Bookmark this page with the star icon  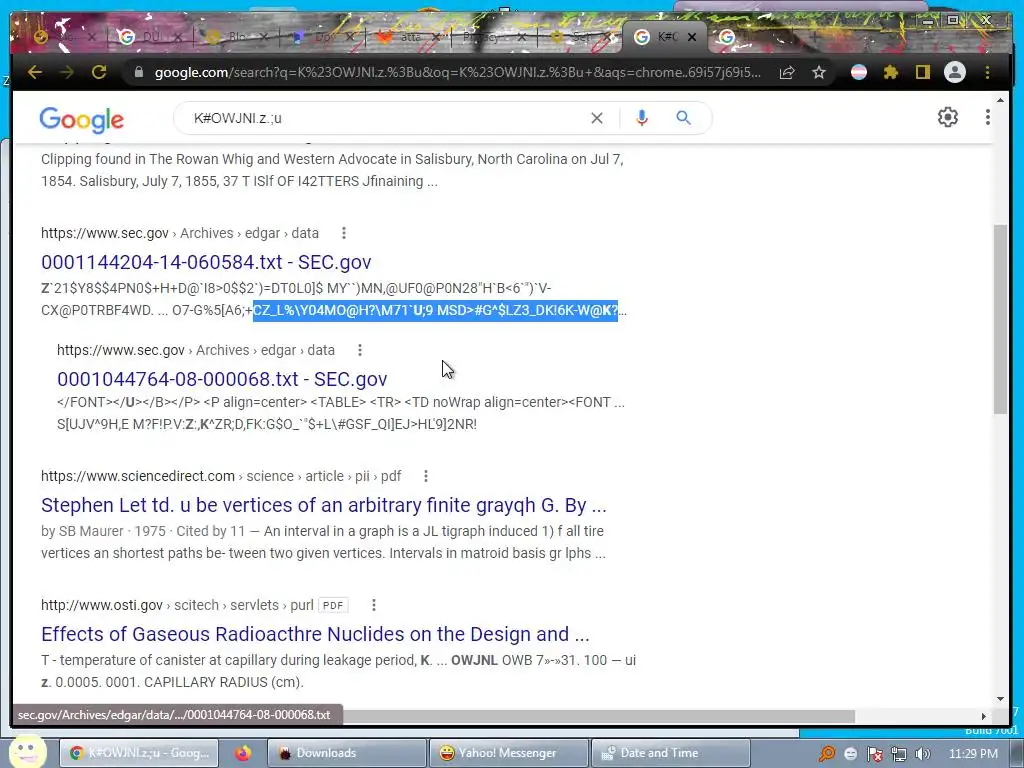pyautogui.click(x=819, y=72)
